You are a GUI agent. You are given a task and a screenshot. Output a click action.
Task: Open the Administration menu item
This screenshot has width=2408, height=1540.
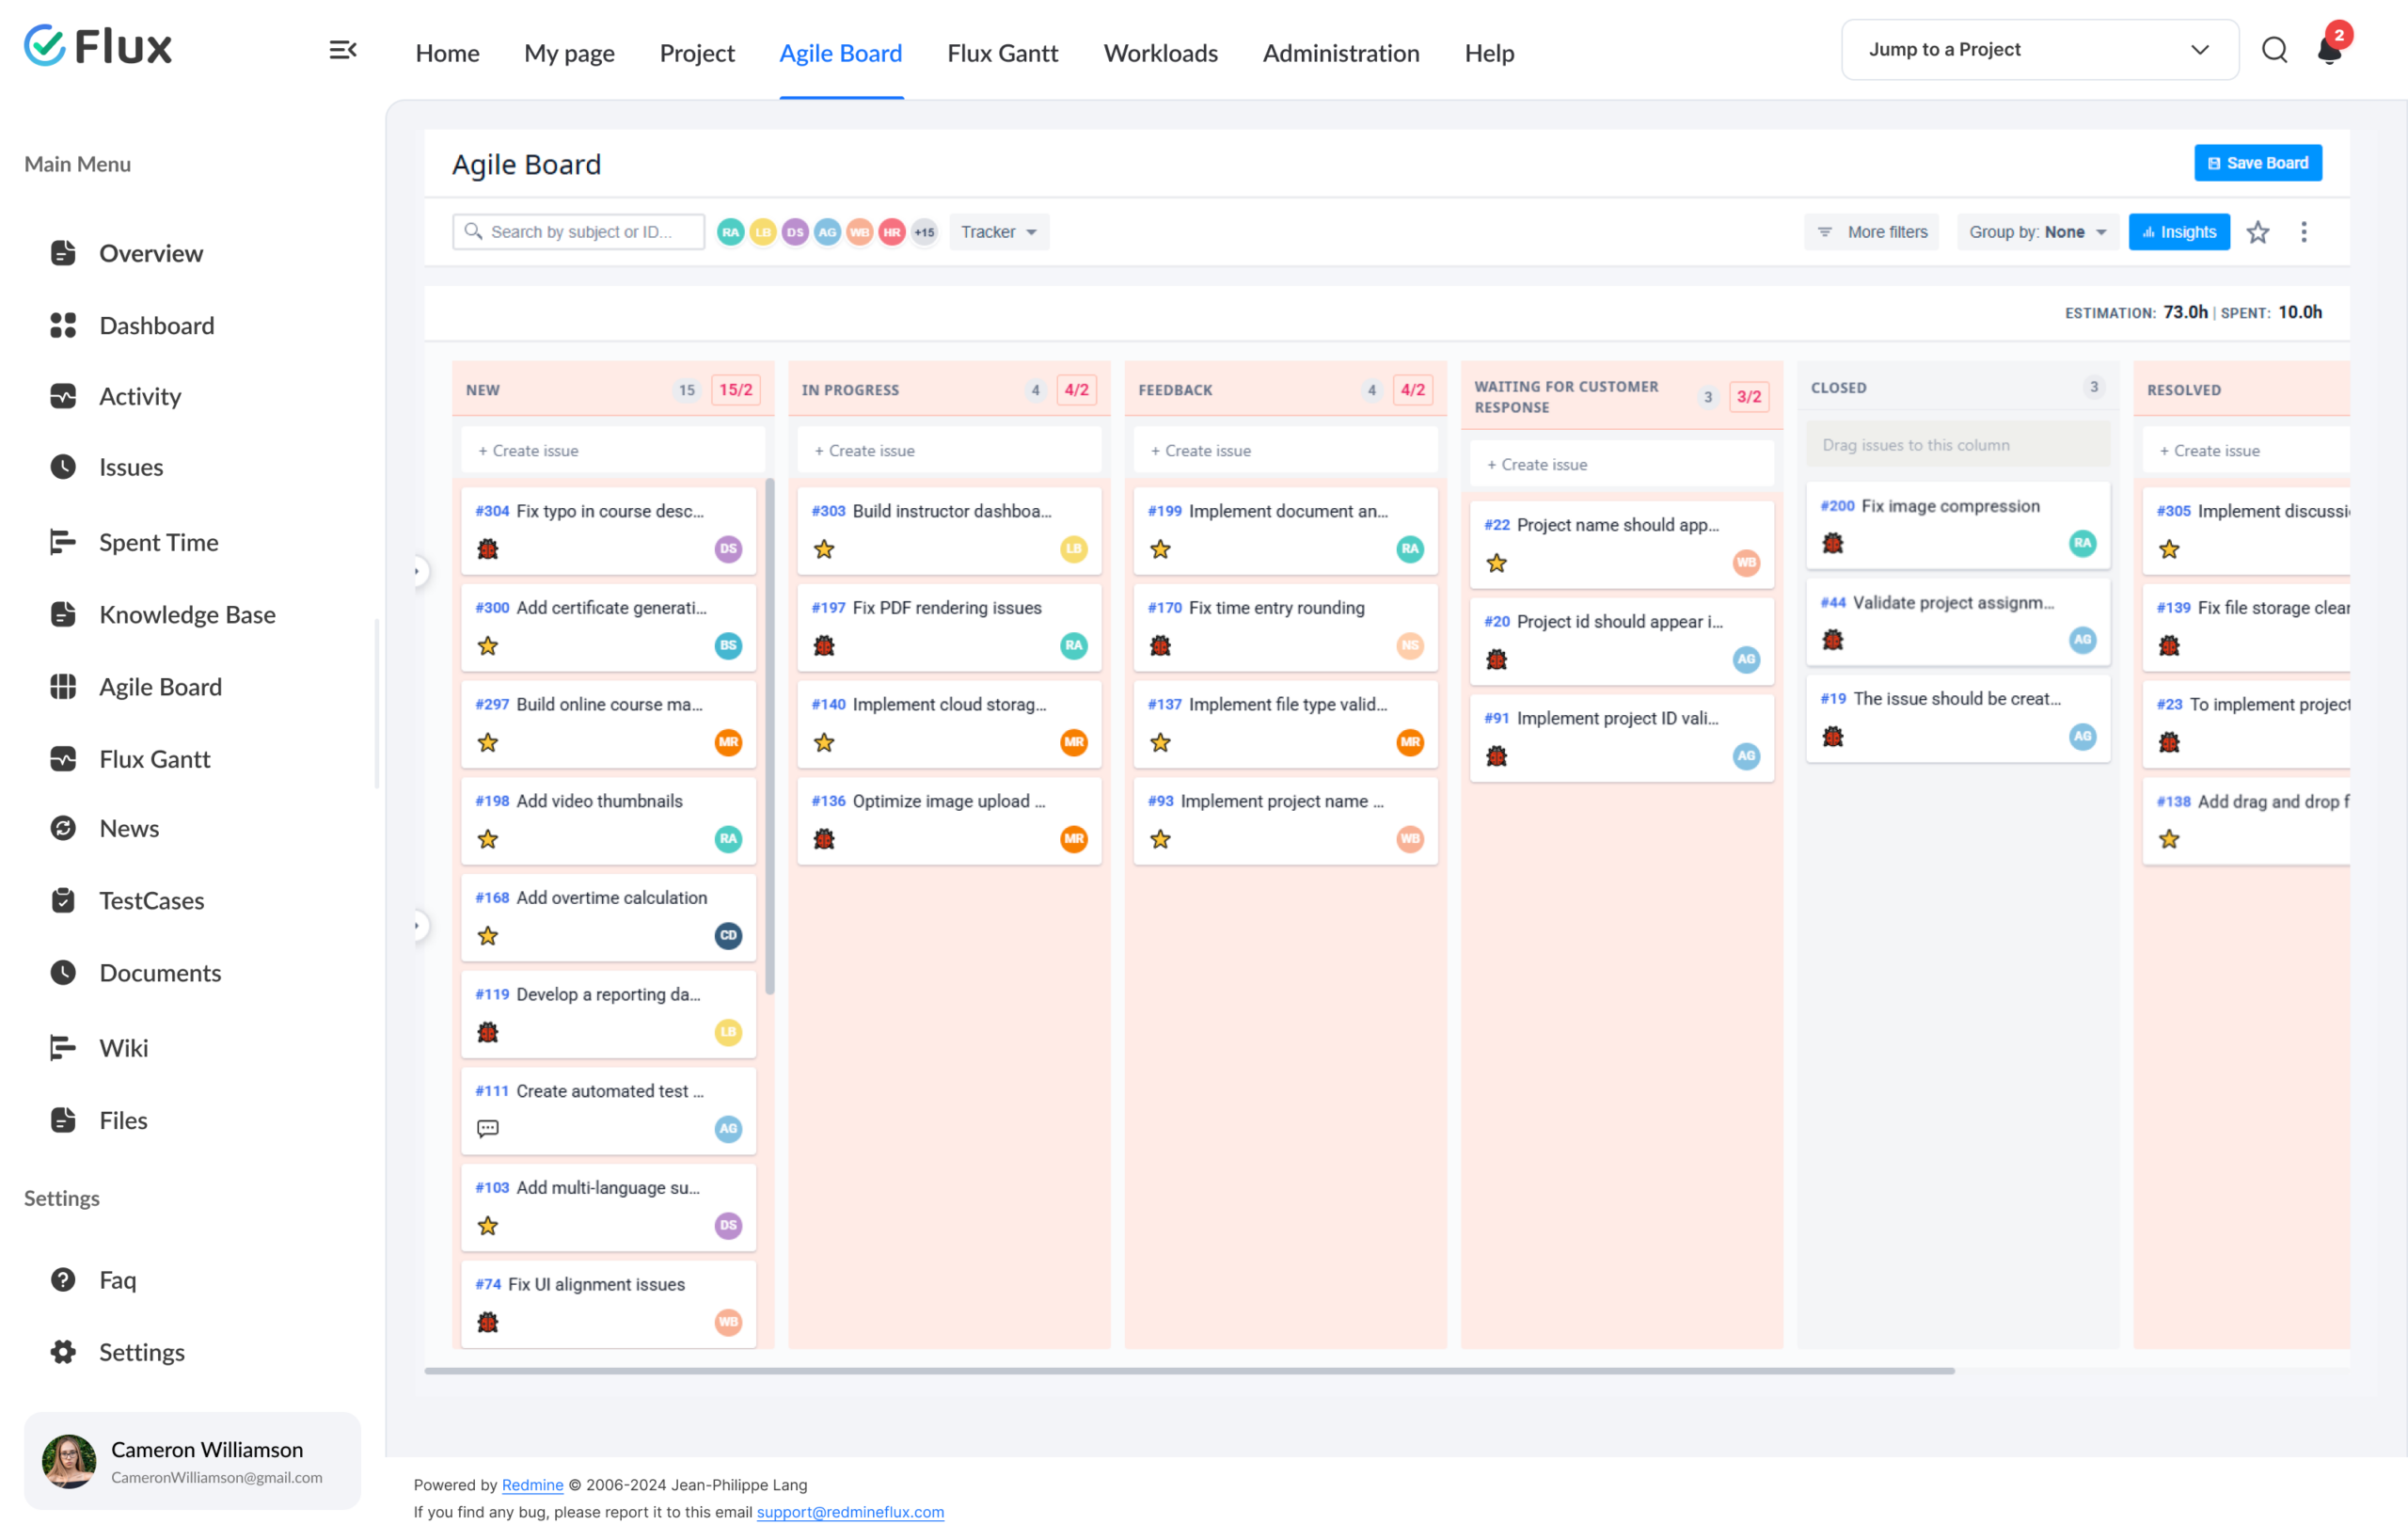(x=1341, y=53)
